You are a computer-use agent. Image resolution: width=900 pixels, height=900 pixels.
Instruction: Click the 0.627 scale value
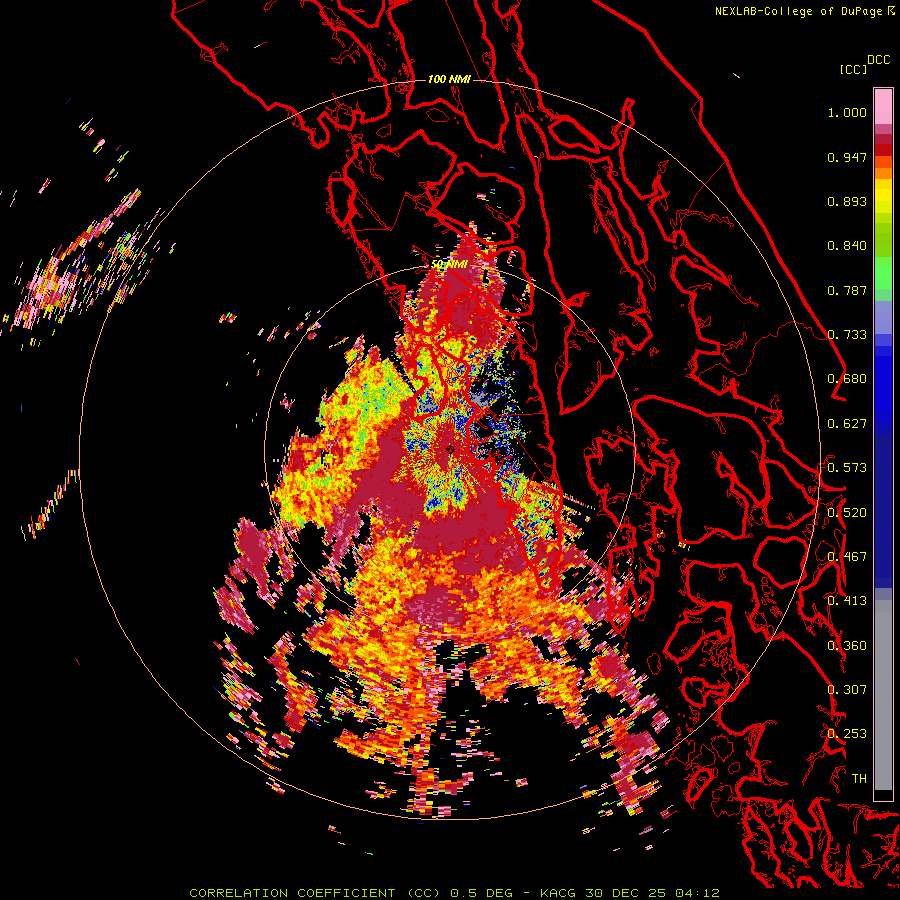coord(847,424)
